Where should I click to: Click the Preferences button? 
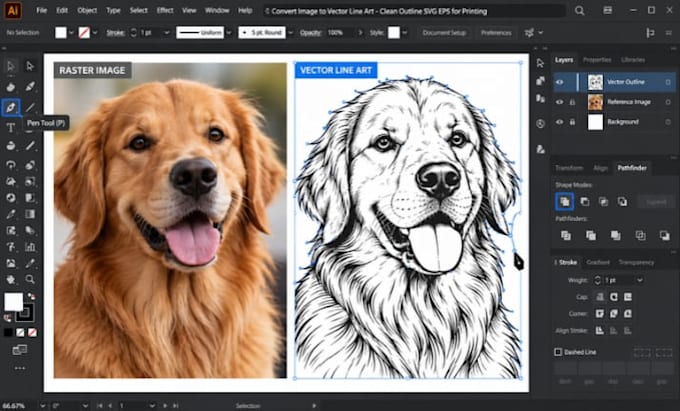point(496,33)
